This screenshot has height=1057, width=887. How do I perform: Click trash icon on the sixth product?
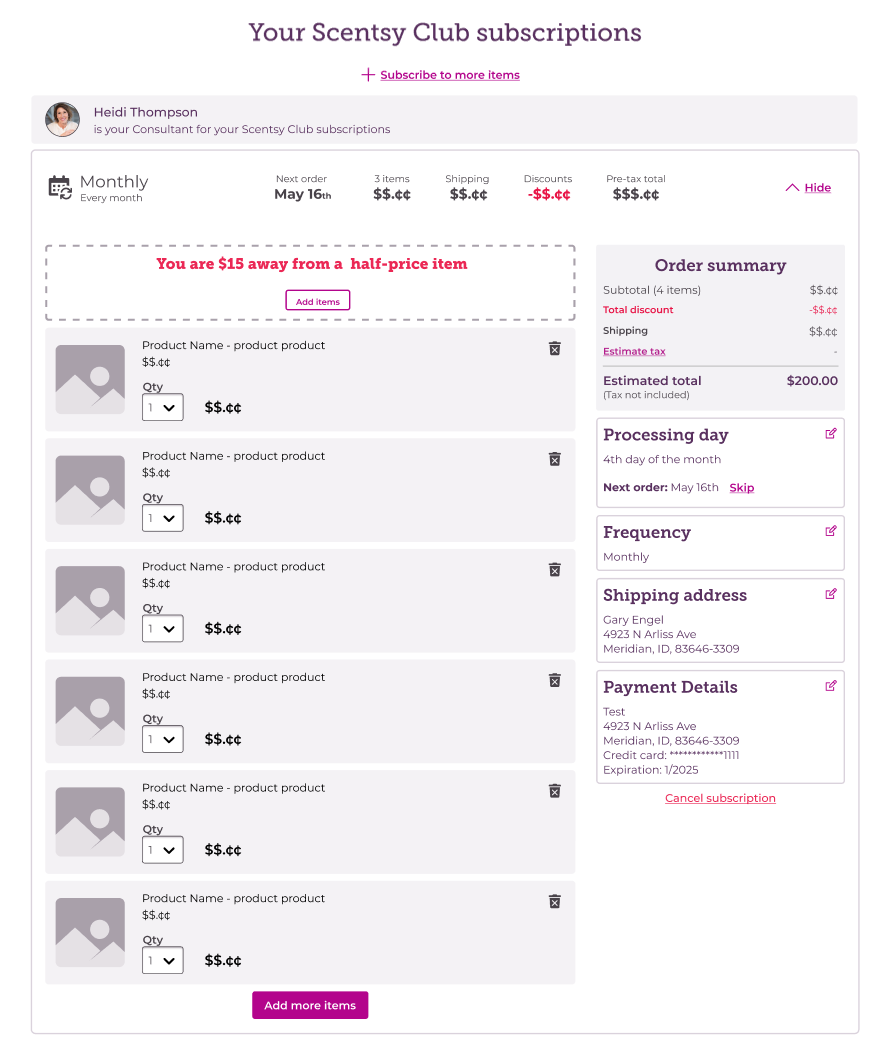coord(555,901)
